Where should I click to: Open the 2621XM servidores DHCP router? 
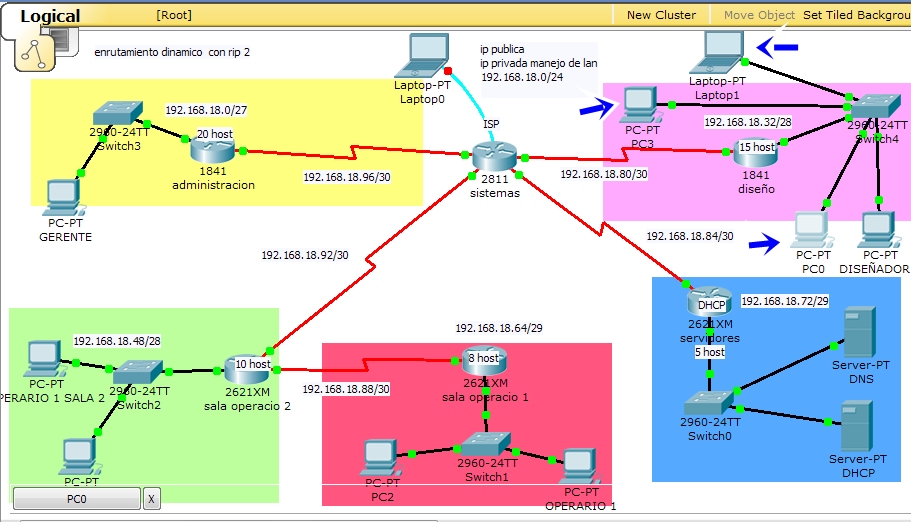(709, 302)
